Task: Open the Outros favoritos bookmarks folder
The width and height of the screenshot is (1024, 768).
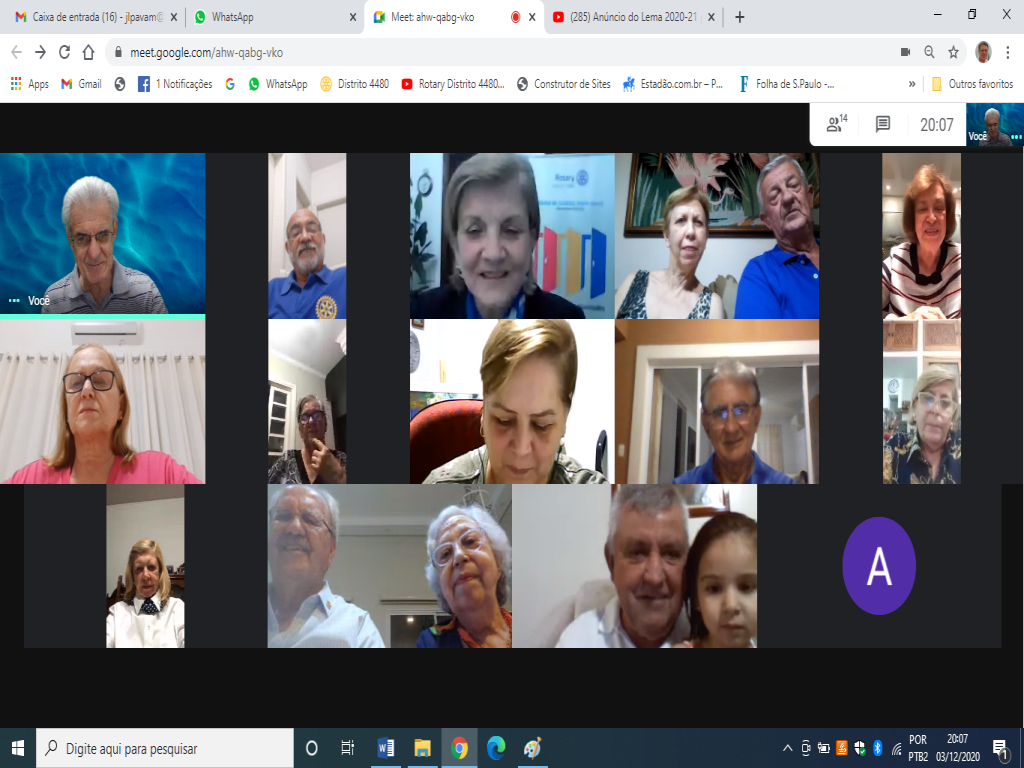Action: 972,84
